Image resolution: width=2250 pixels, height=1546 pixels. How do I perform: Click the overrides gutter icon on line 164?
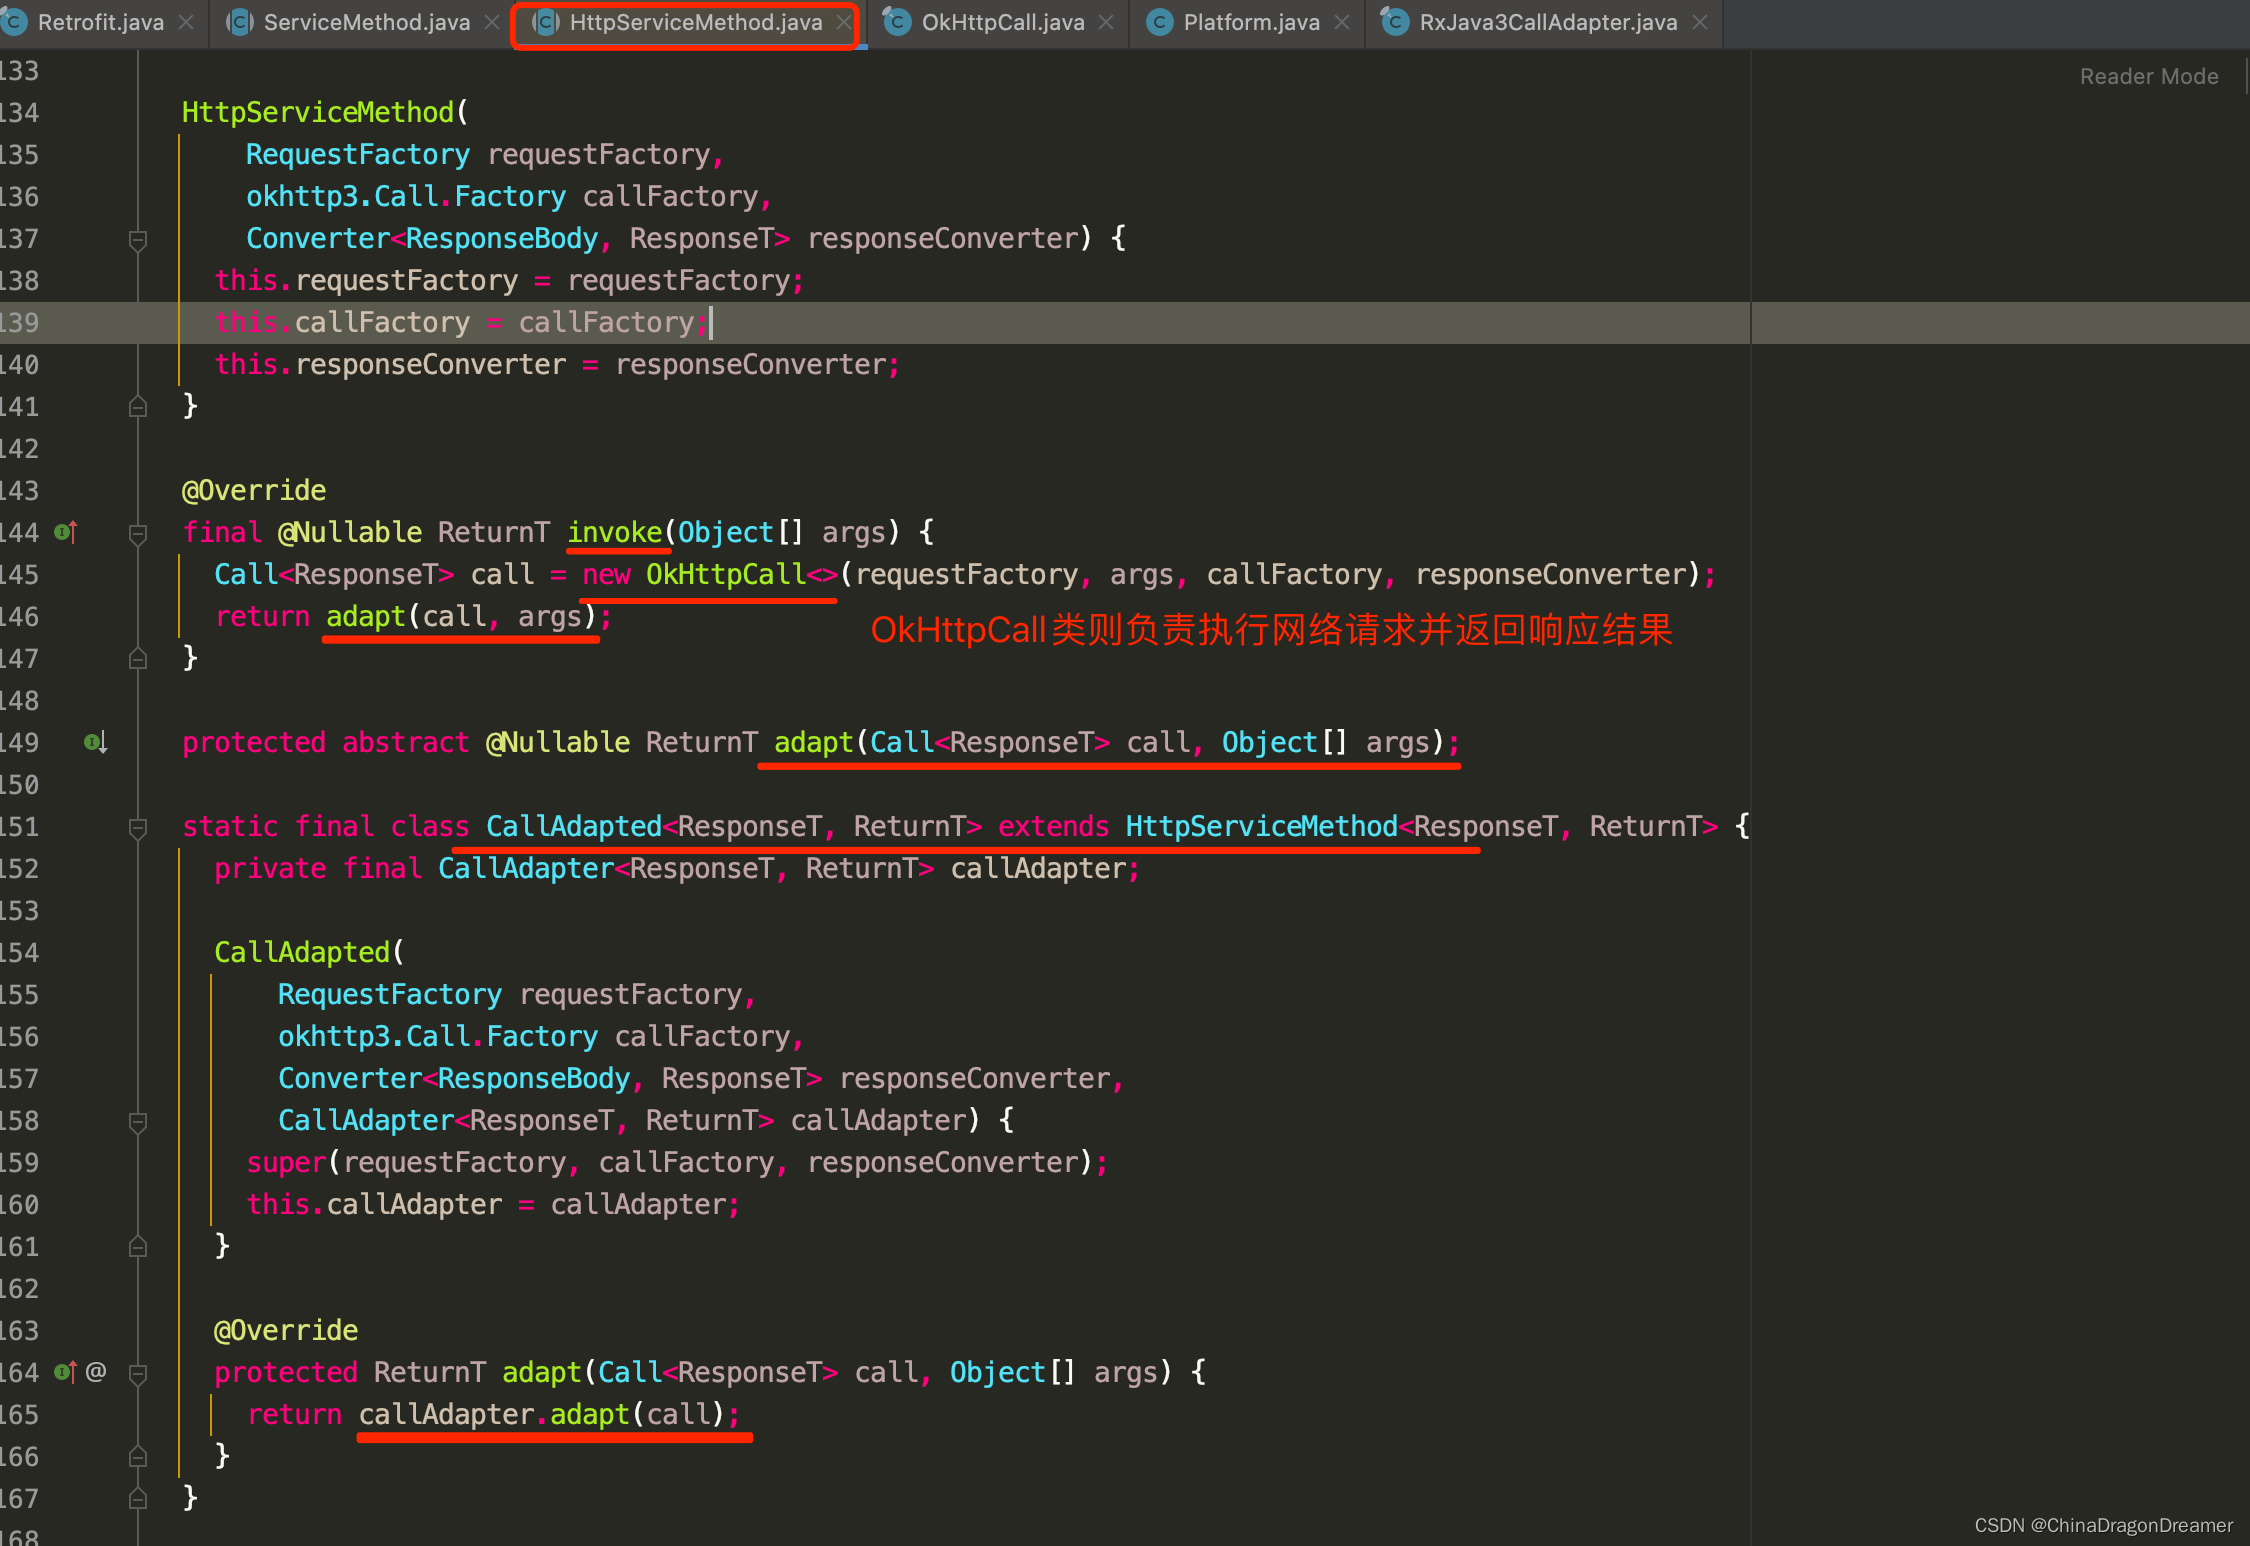66,1372
